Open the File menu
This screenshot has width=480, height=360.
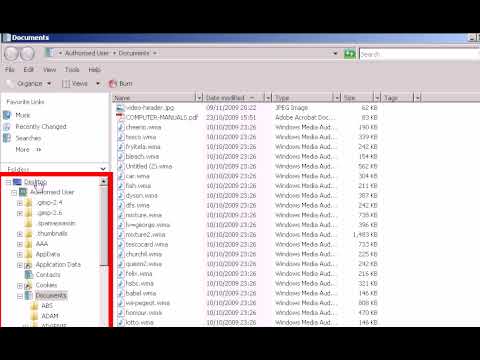[10, 70]
